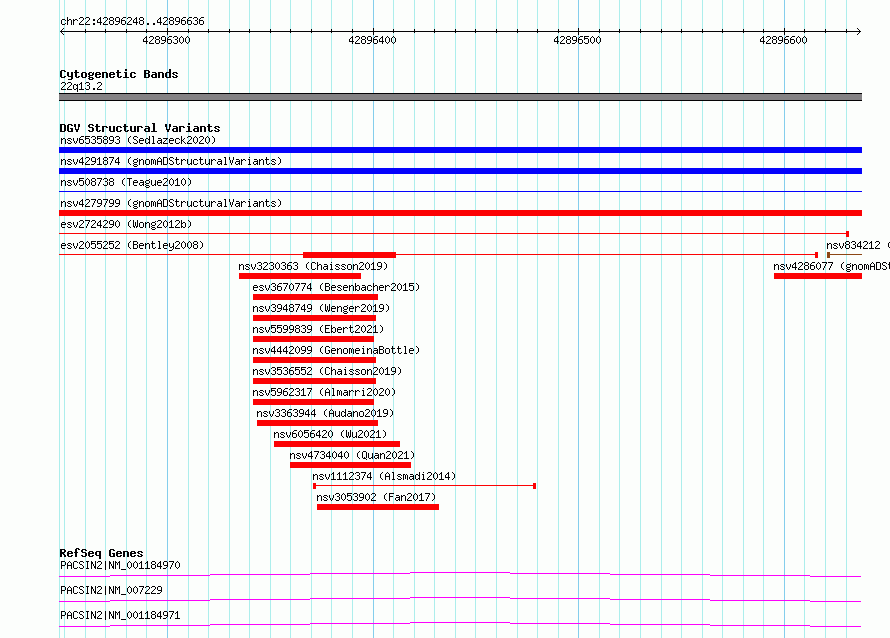This screenshot has height=638, width=890.
Task: Click the nsv6535893 (Sedlazeck2020) variant label
Action: coord(138,140)
